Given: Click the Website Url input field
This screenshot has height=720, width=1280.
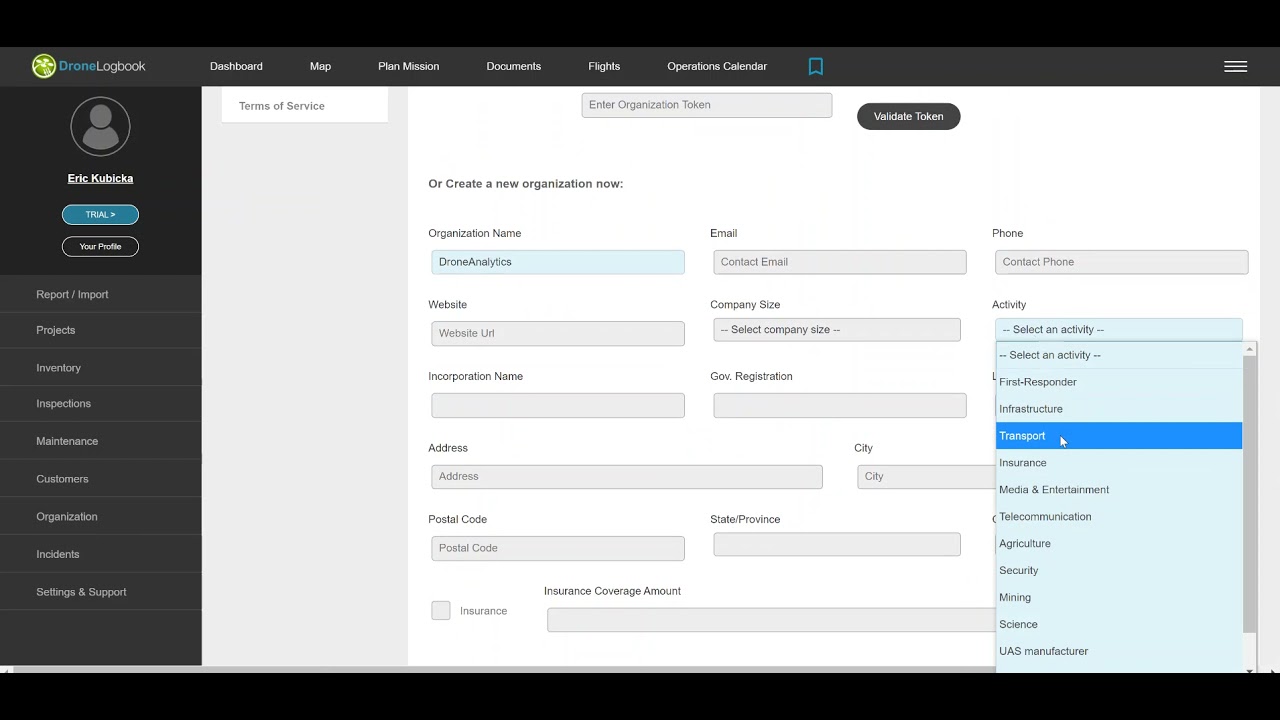Looking at the screenshot, I should (558, 333).
